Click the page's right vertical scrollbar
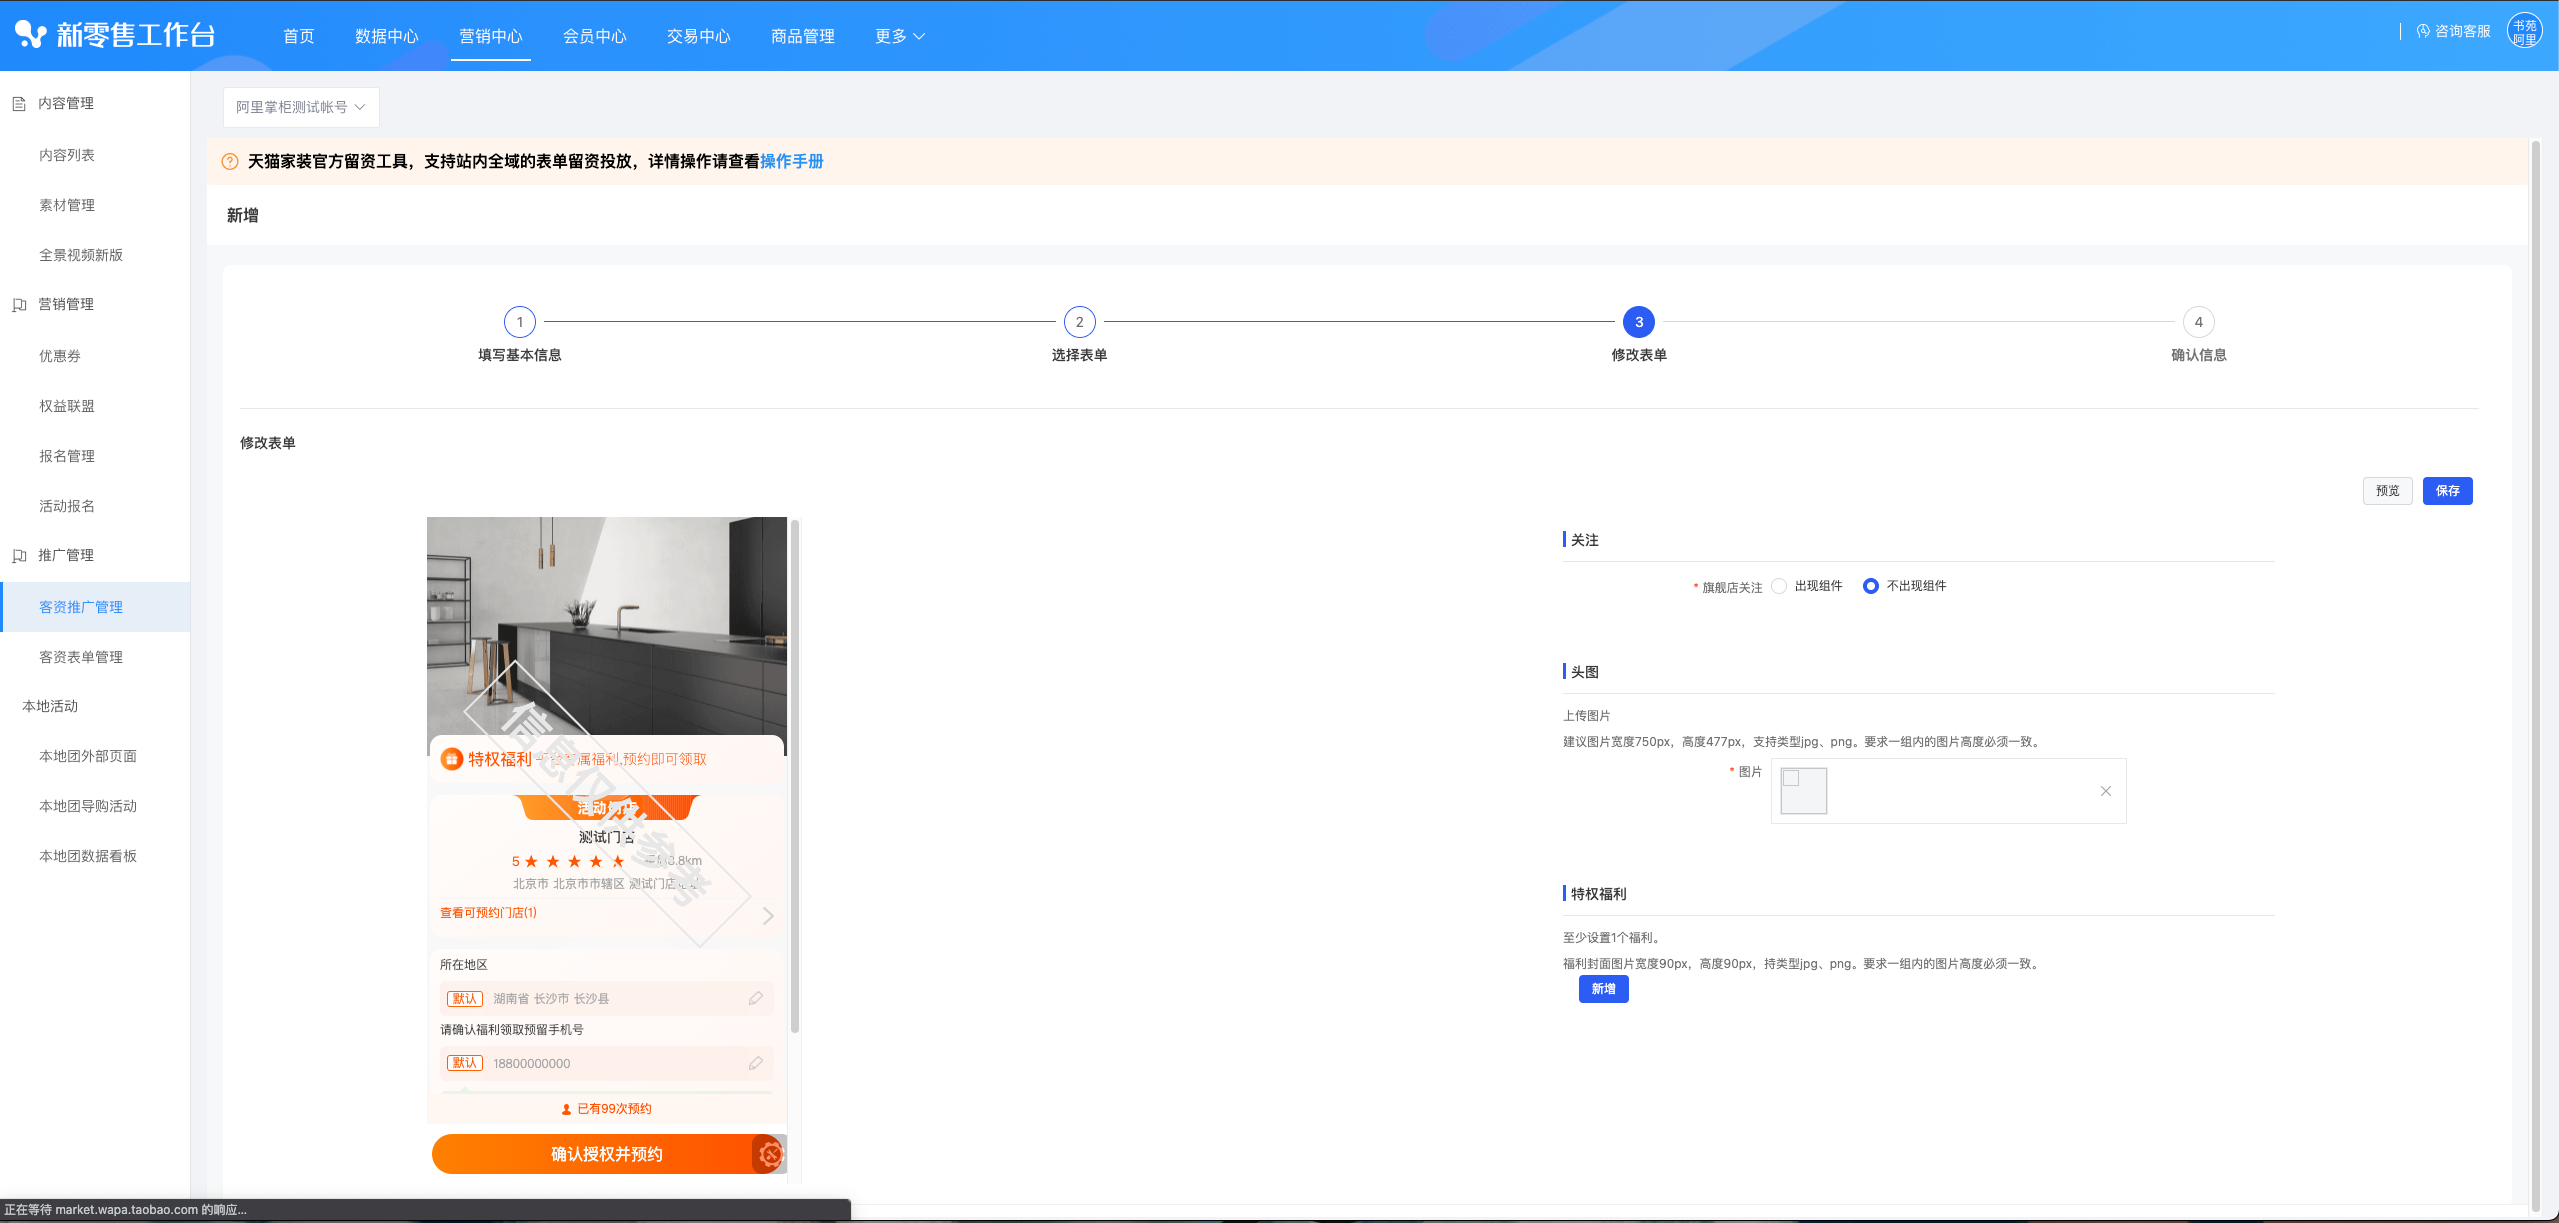Viewport: 2559px width, 1223px height. click(x=2535, y=675)
